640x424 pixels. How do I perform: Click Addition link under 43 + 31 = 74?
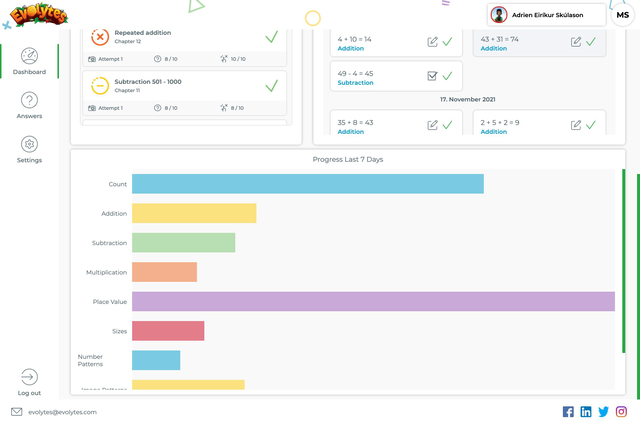click(x=493, y=48)
